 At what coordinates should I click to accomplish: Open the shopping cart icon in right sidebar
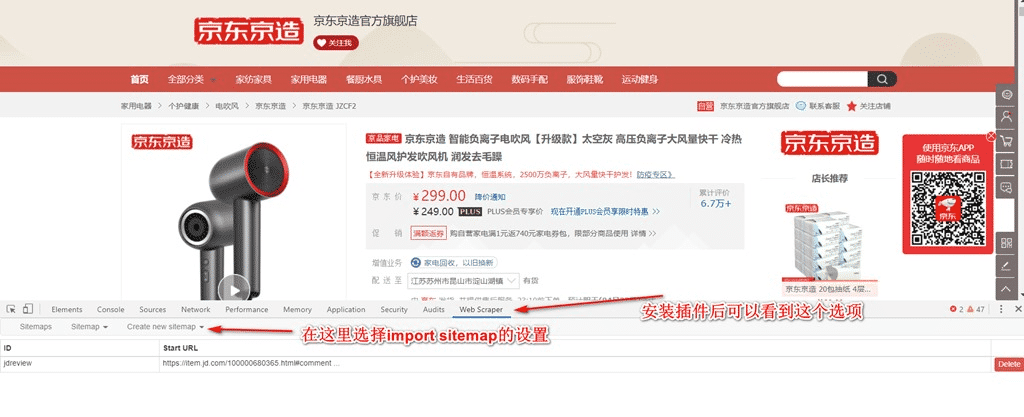point(1006,141)
